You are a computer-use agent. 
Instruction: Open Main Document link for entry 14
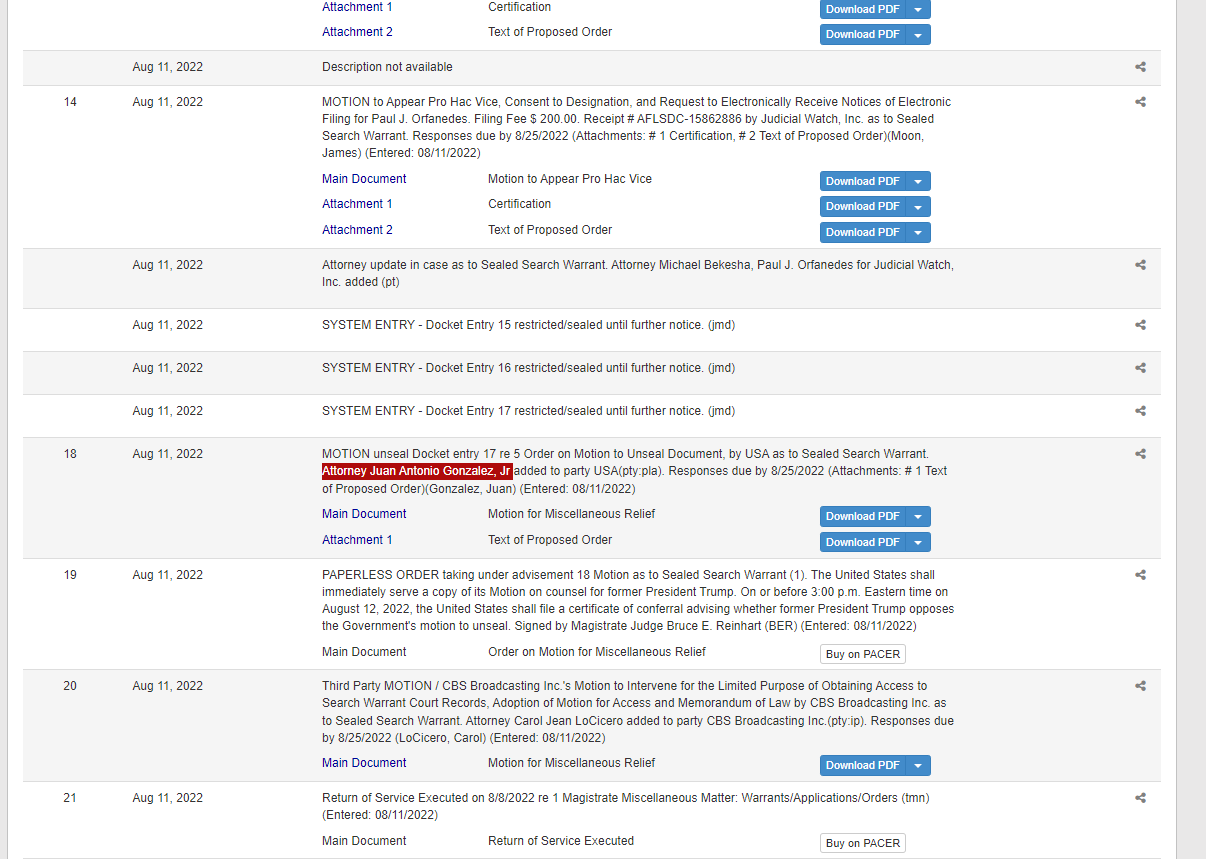click(x=364, y=179)
